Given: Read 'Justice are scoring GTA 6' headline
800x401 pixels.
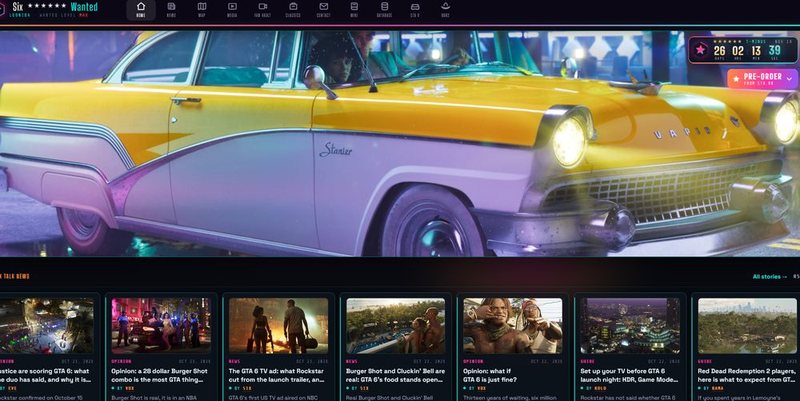Looking at the screenshot, I should (x=46, y=375).
